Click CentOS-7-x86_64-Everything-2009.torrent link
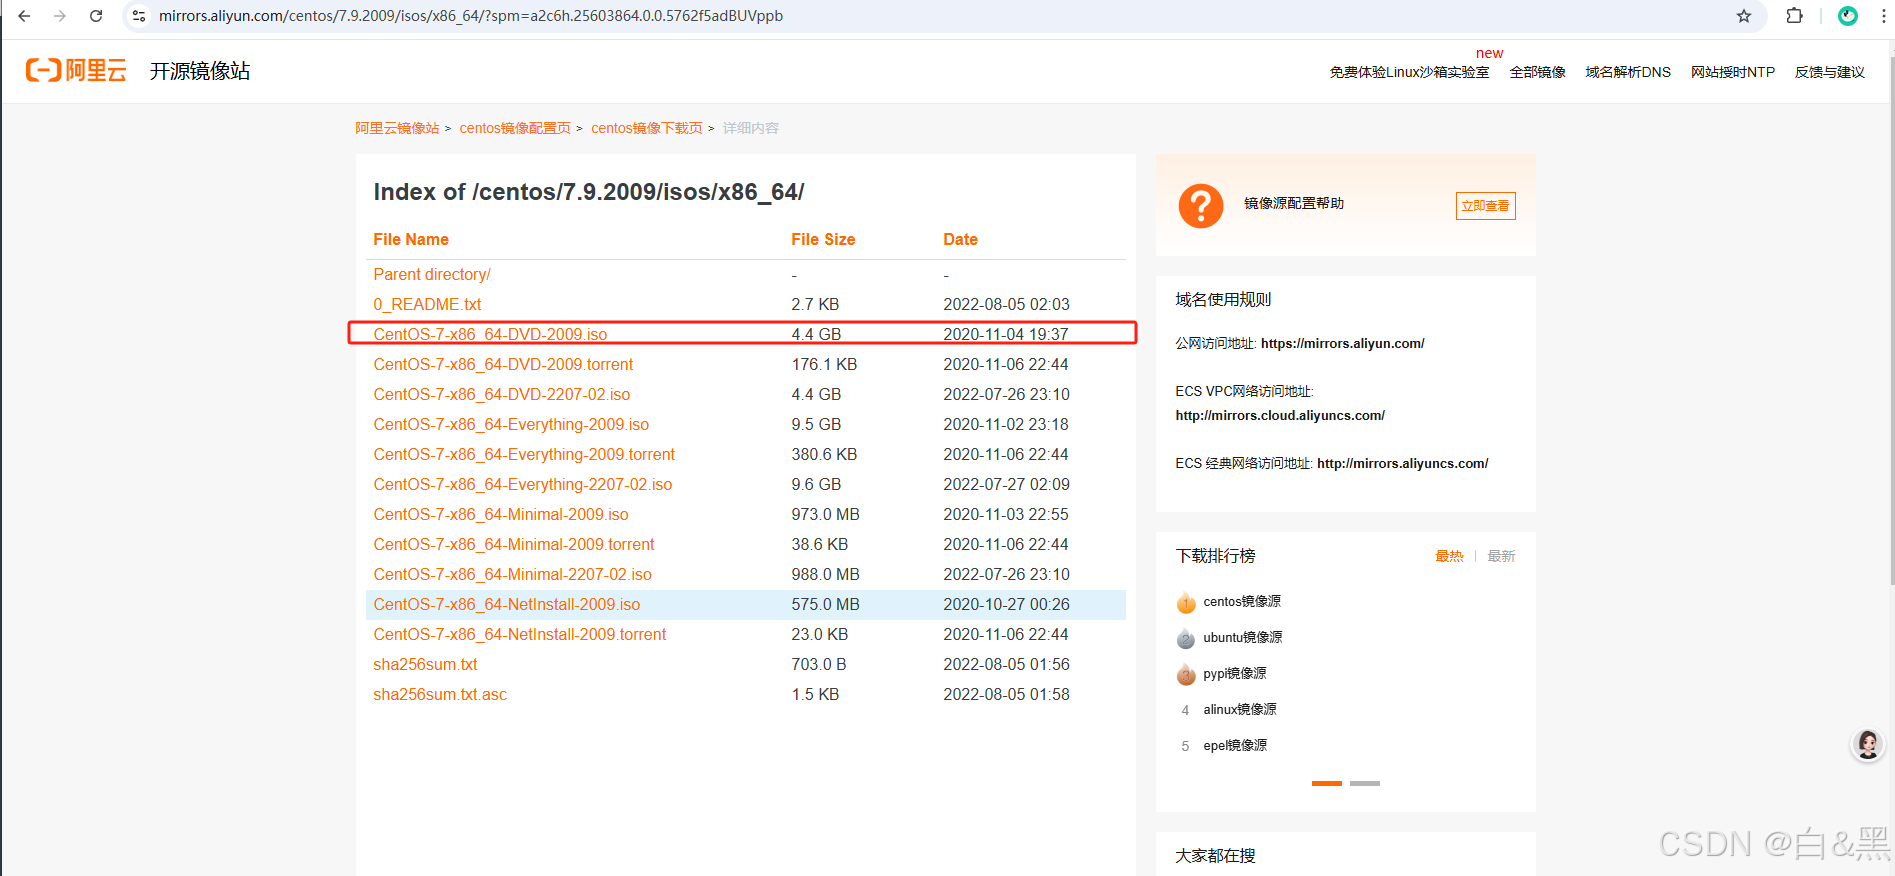The height and width of the screenshot is (876, 1895). (x=524, y=454)
